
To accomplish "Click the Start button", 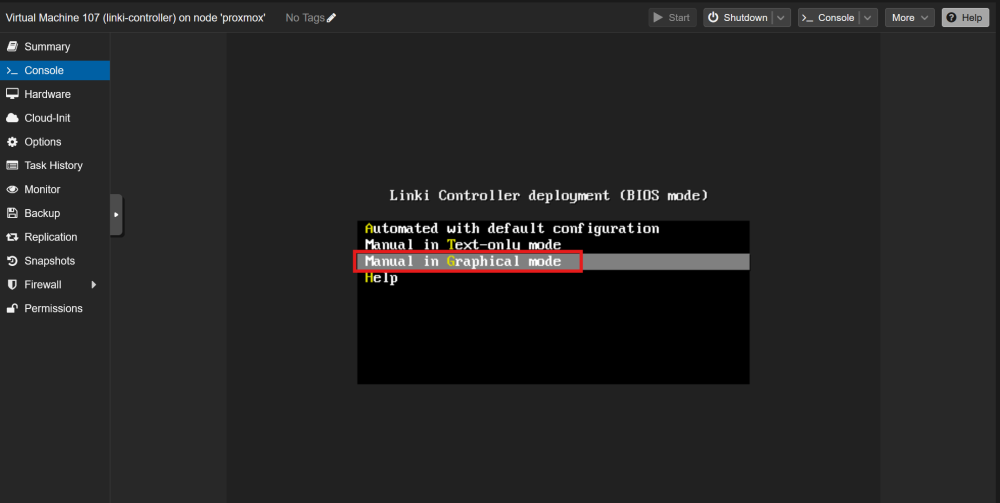I will point(672,18).
